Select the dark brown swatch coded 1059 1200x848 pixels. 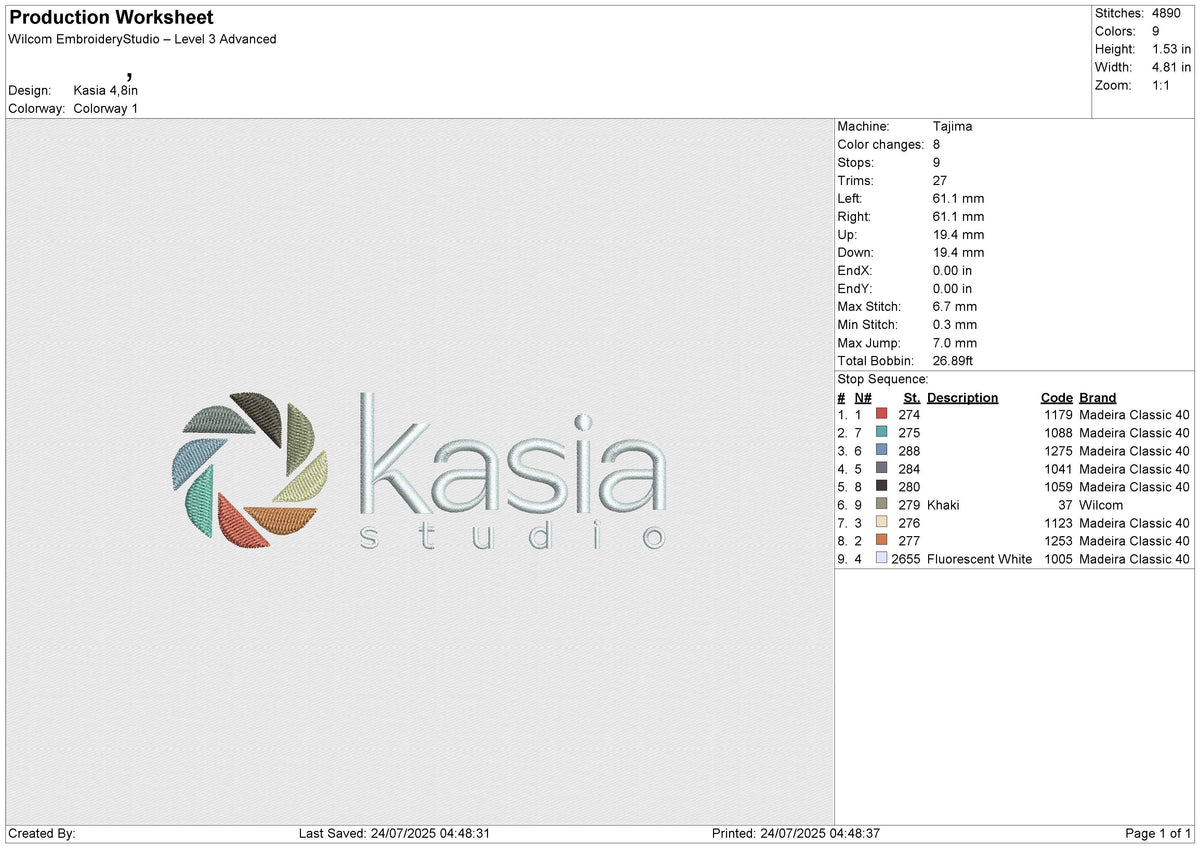(881, 486)
